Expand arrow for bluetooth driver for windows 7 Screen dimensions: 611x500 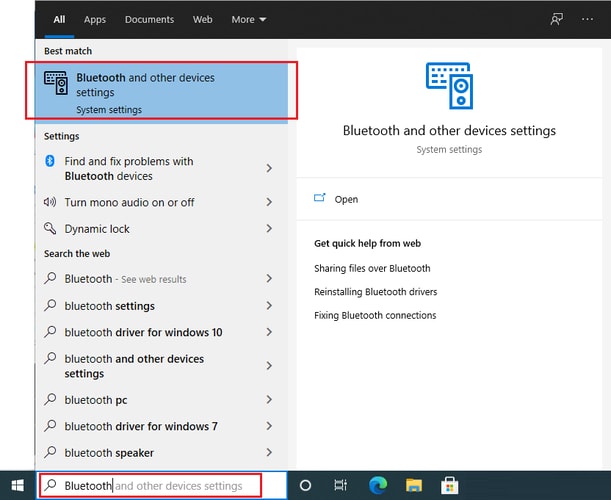[269, 426]
